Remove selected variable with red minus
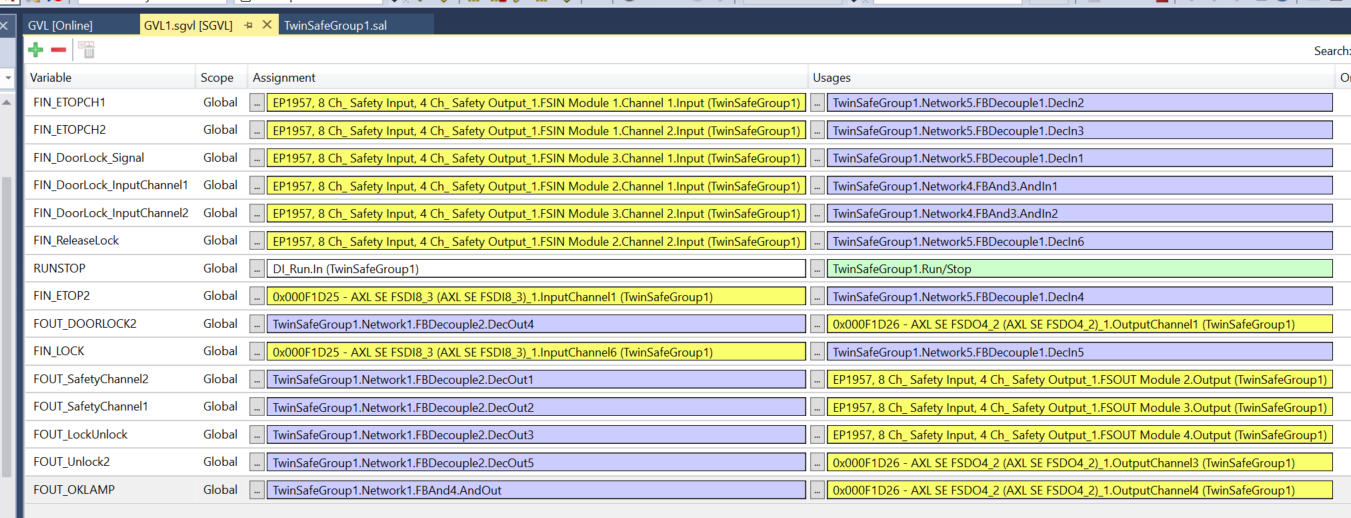The image size is (1351, 518). tap(59, 50)
